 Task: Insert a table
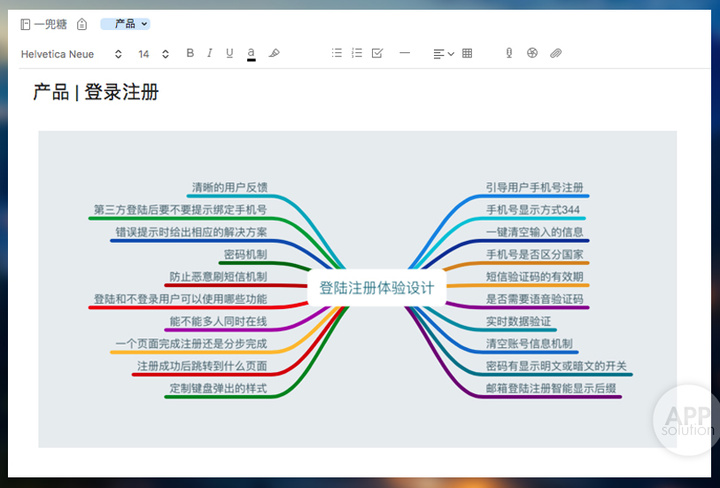[x=467, y=53]
